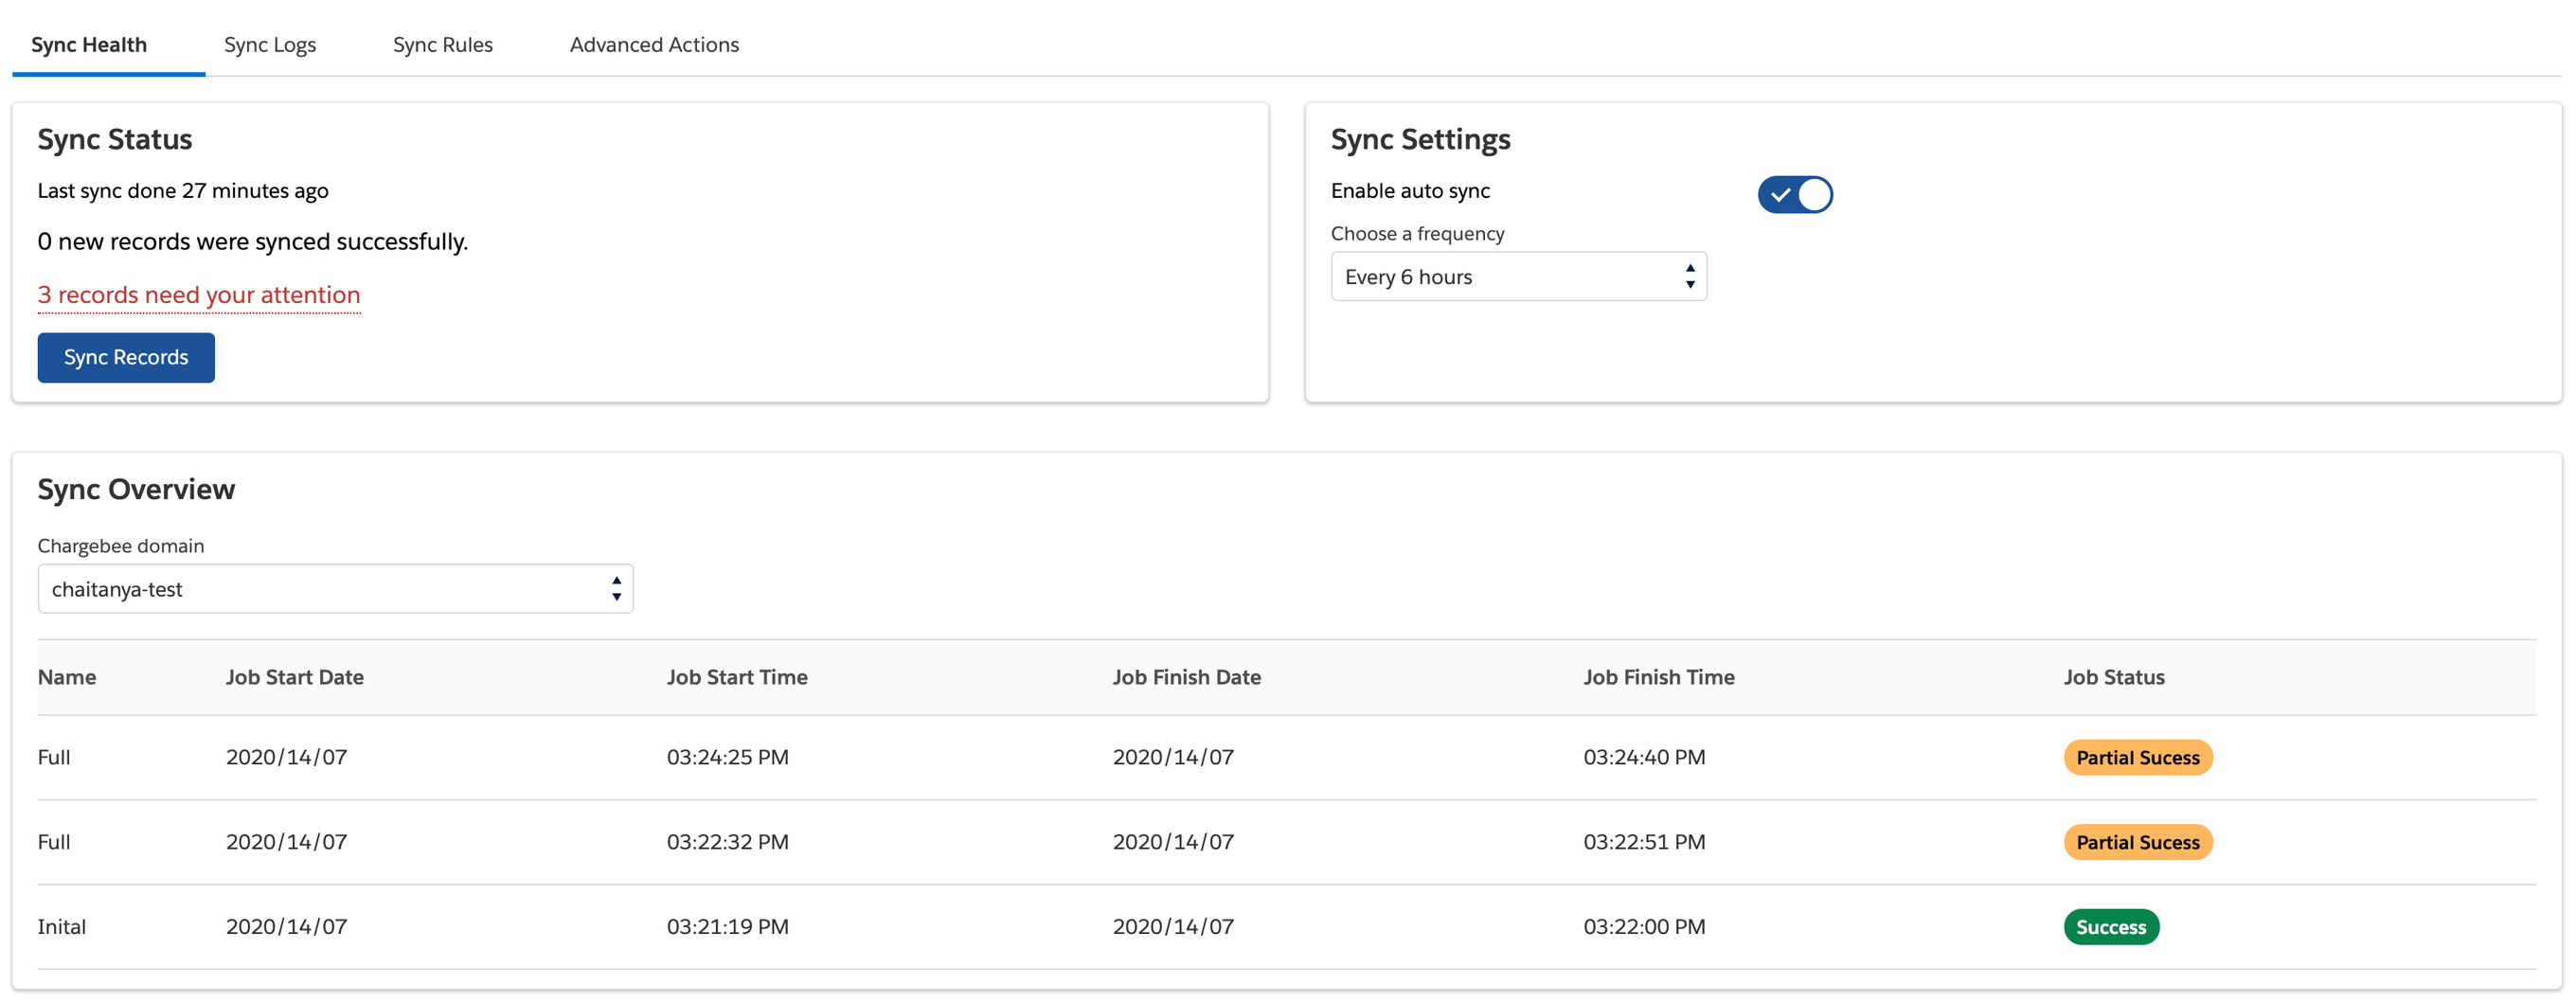Click the green Success status badge

[x=2110, y=927]
